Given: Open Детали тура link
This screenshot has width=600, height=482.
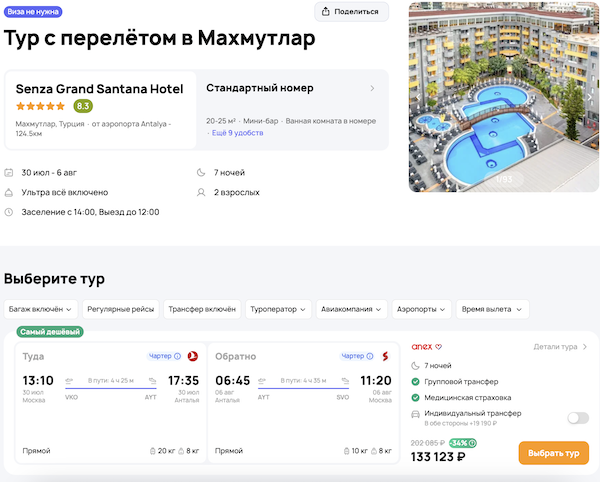Looking at the screenshot, I should coord(560,347).
